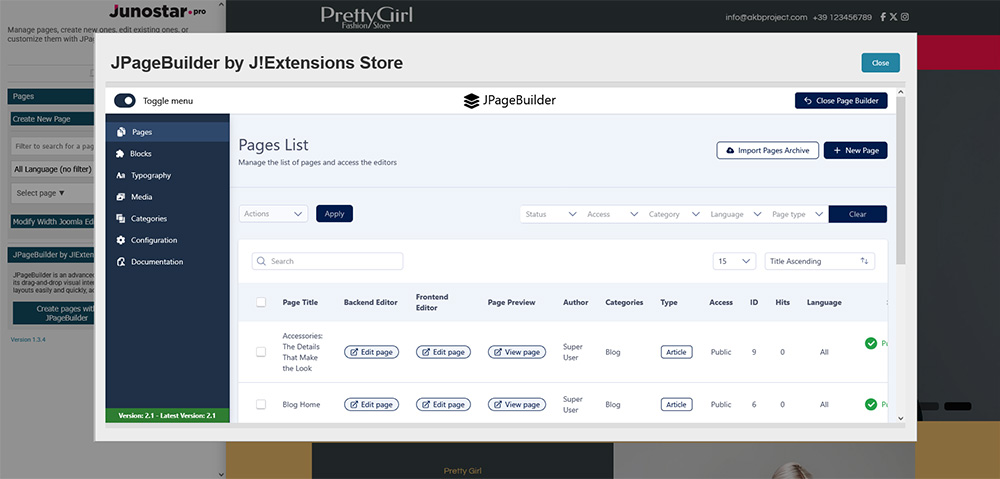The height and width of the screenshot is (479, 1000).
Task: Sort table by Page Title column header
Action: [300, 302]
